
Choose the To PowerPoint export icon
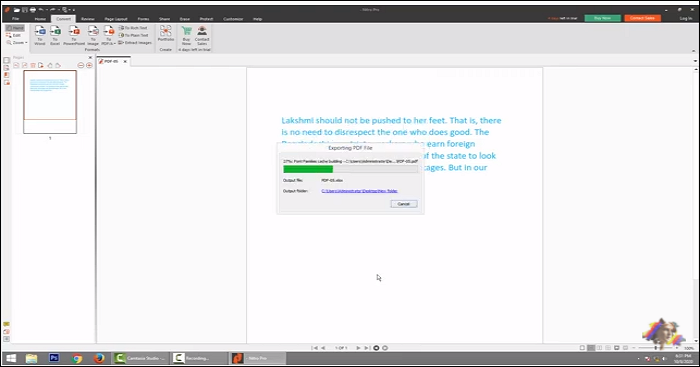click(x=74, y=35)
